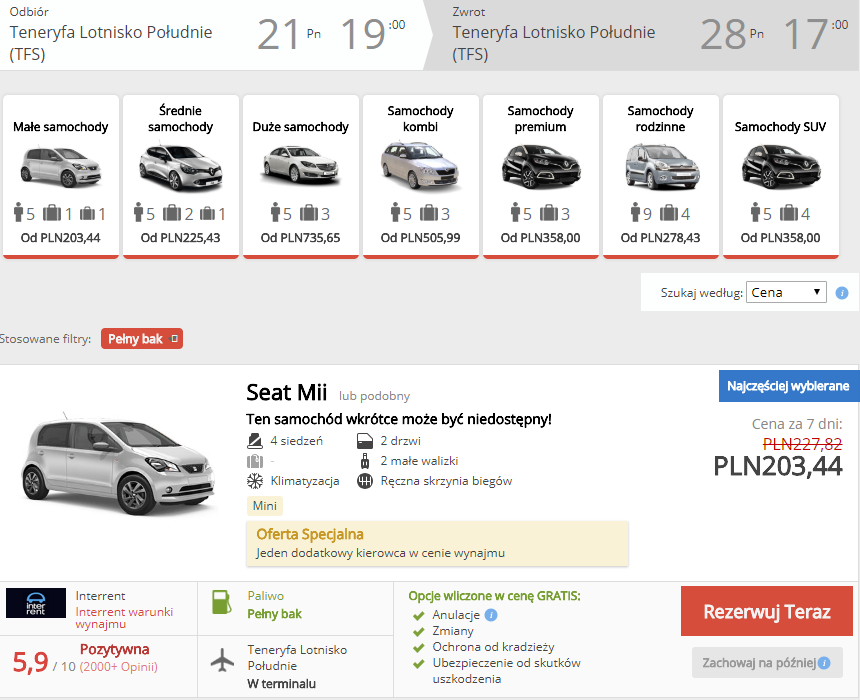Click the W terminalu location text

tap(282, 684)
